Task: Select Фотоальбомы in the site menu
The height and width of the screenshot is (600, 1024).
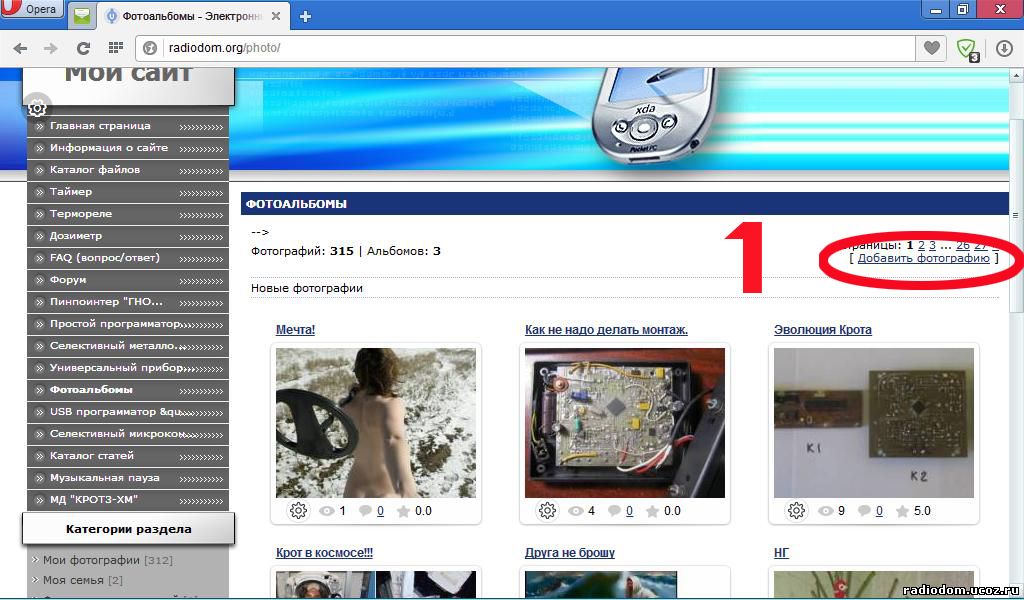Action: click(x=128, y=390)
